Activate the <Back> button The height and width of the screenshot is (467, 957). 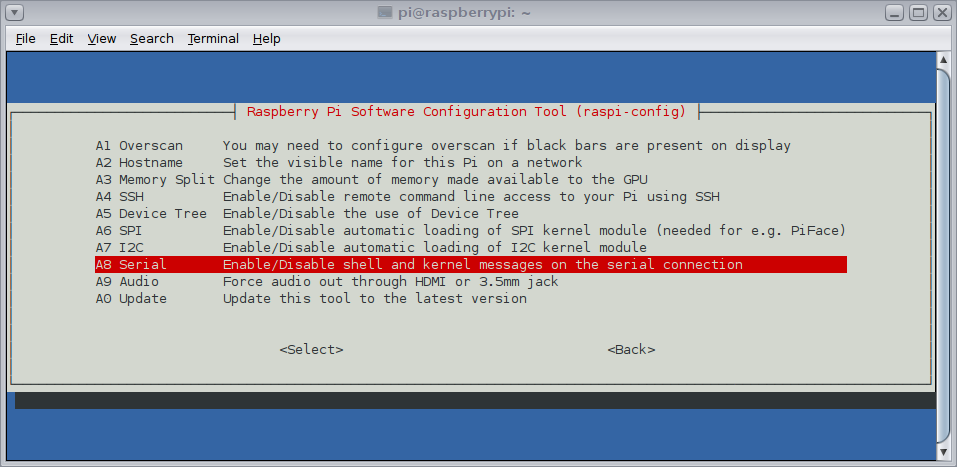click(631, 350)
